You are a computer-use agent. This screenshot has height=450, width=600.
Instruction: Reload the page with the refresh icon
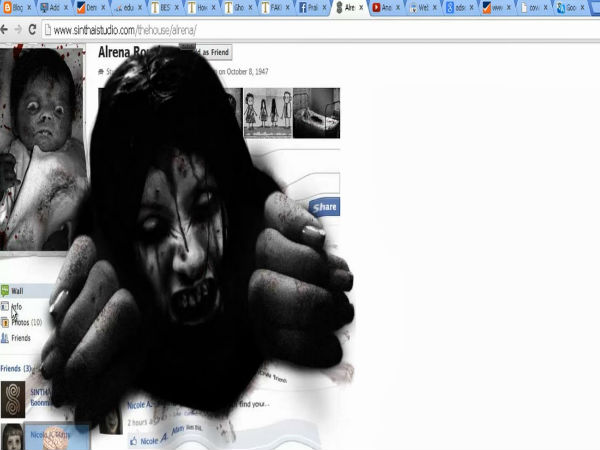(33, 29)
